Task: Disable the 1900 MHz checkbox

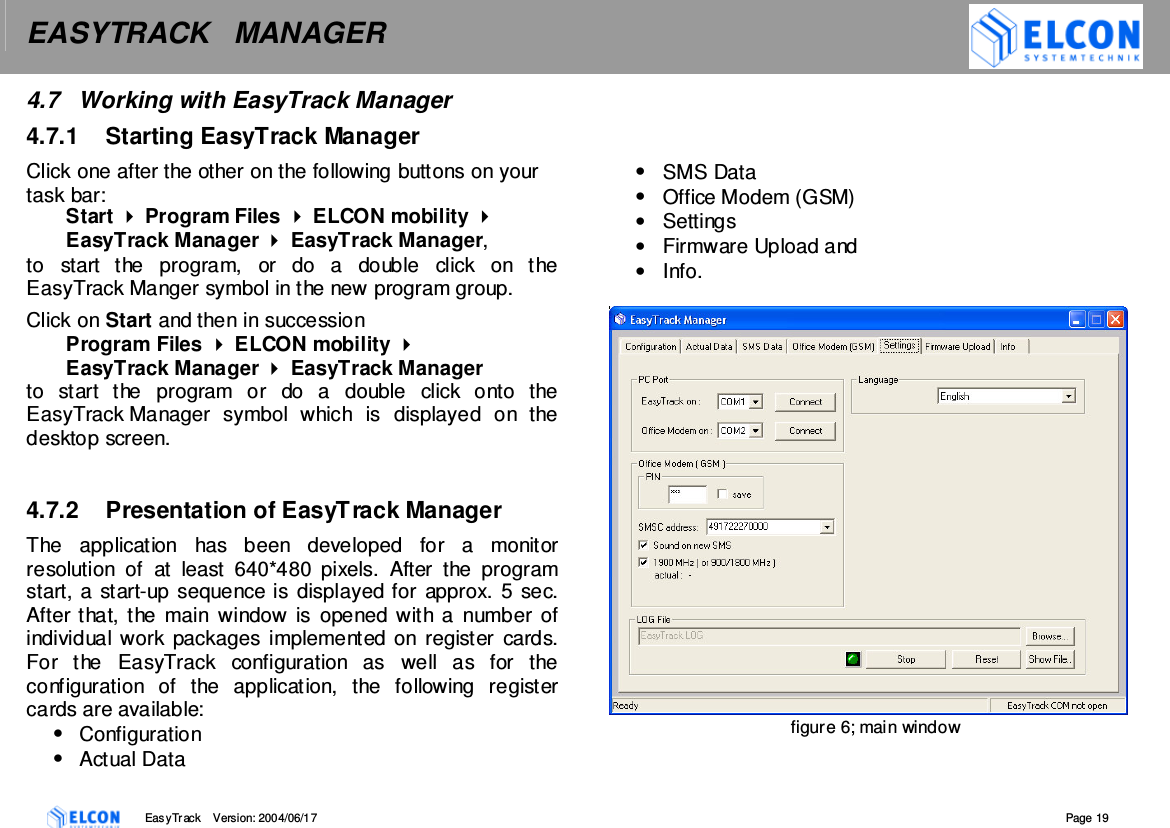Action: click(642, 562)
